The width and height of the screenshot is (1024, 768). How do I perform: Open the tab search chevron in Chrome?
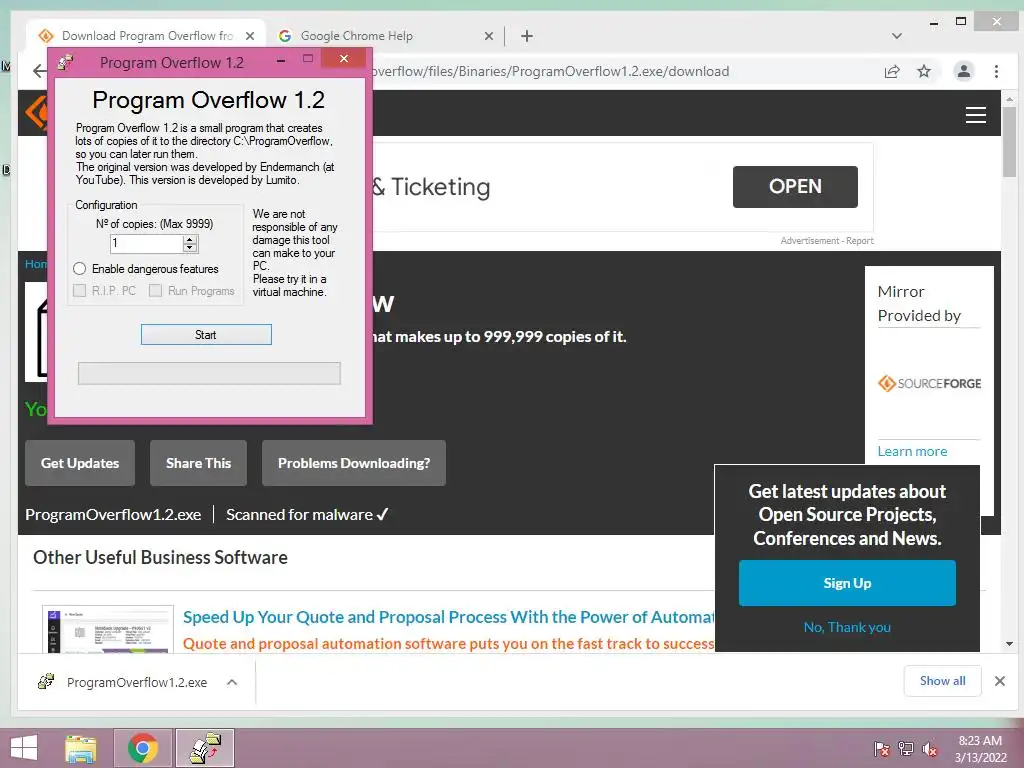[897, 36]
